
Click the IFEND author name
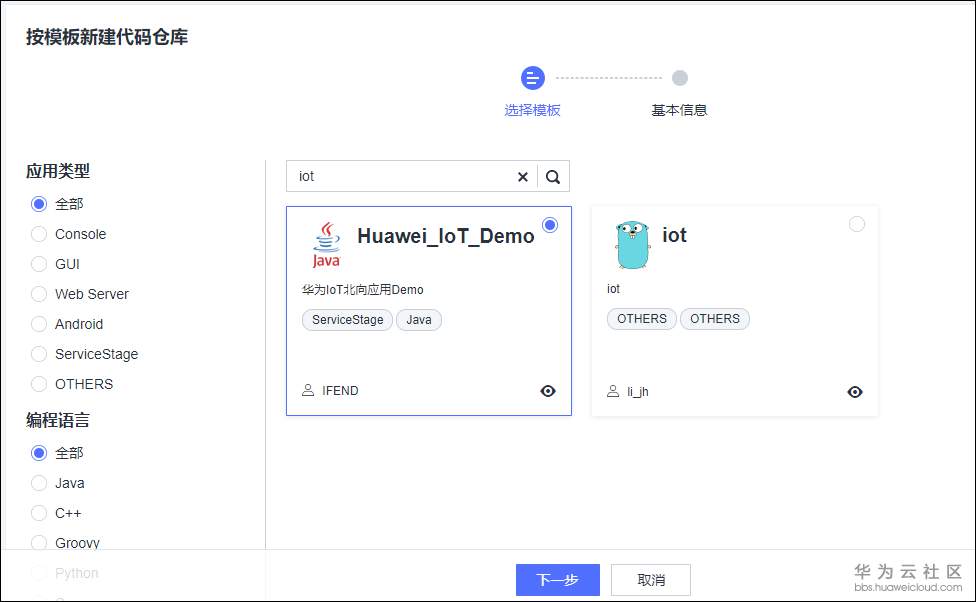pyautogui.click(x=340, y=391)
